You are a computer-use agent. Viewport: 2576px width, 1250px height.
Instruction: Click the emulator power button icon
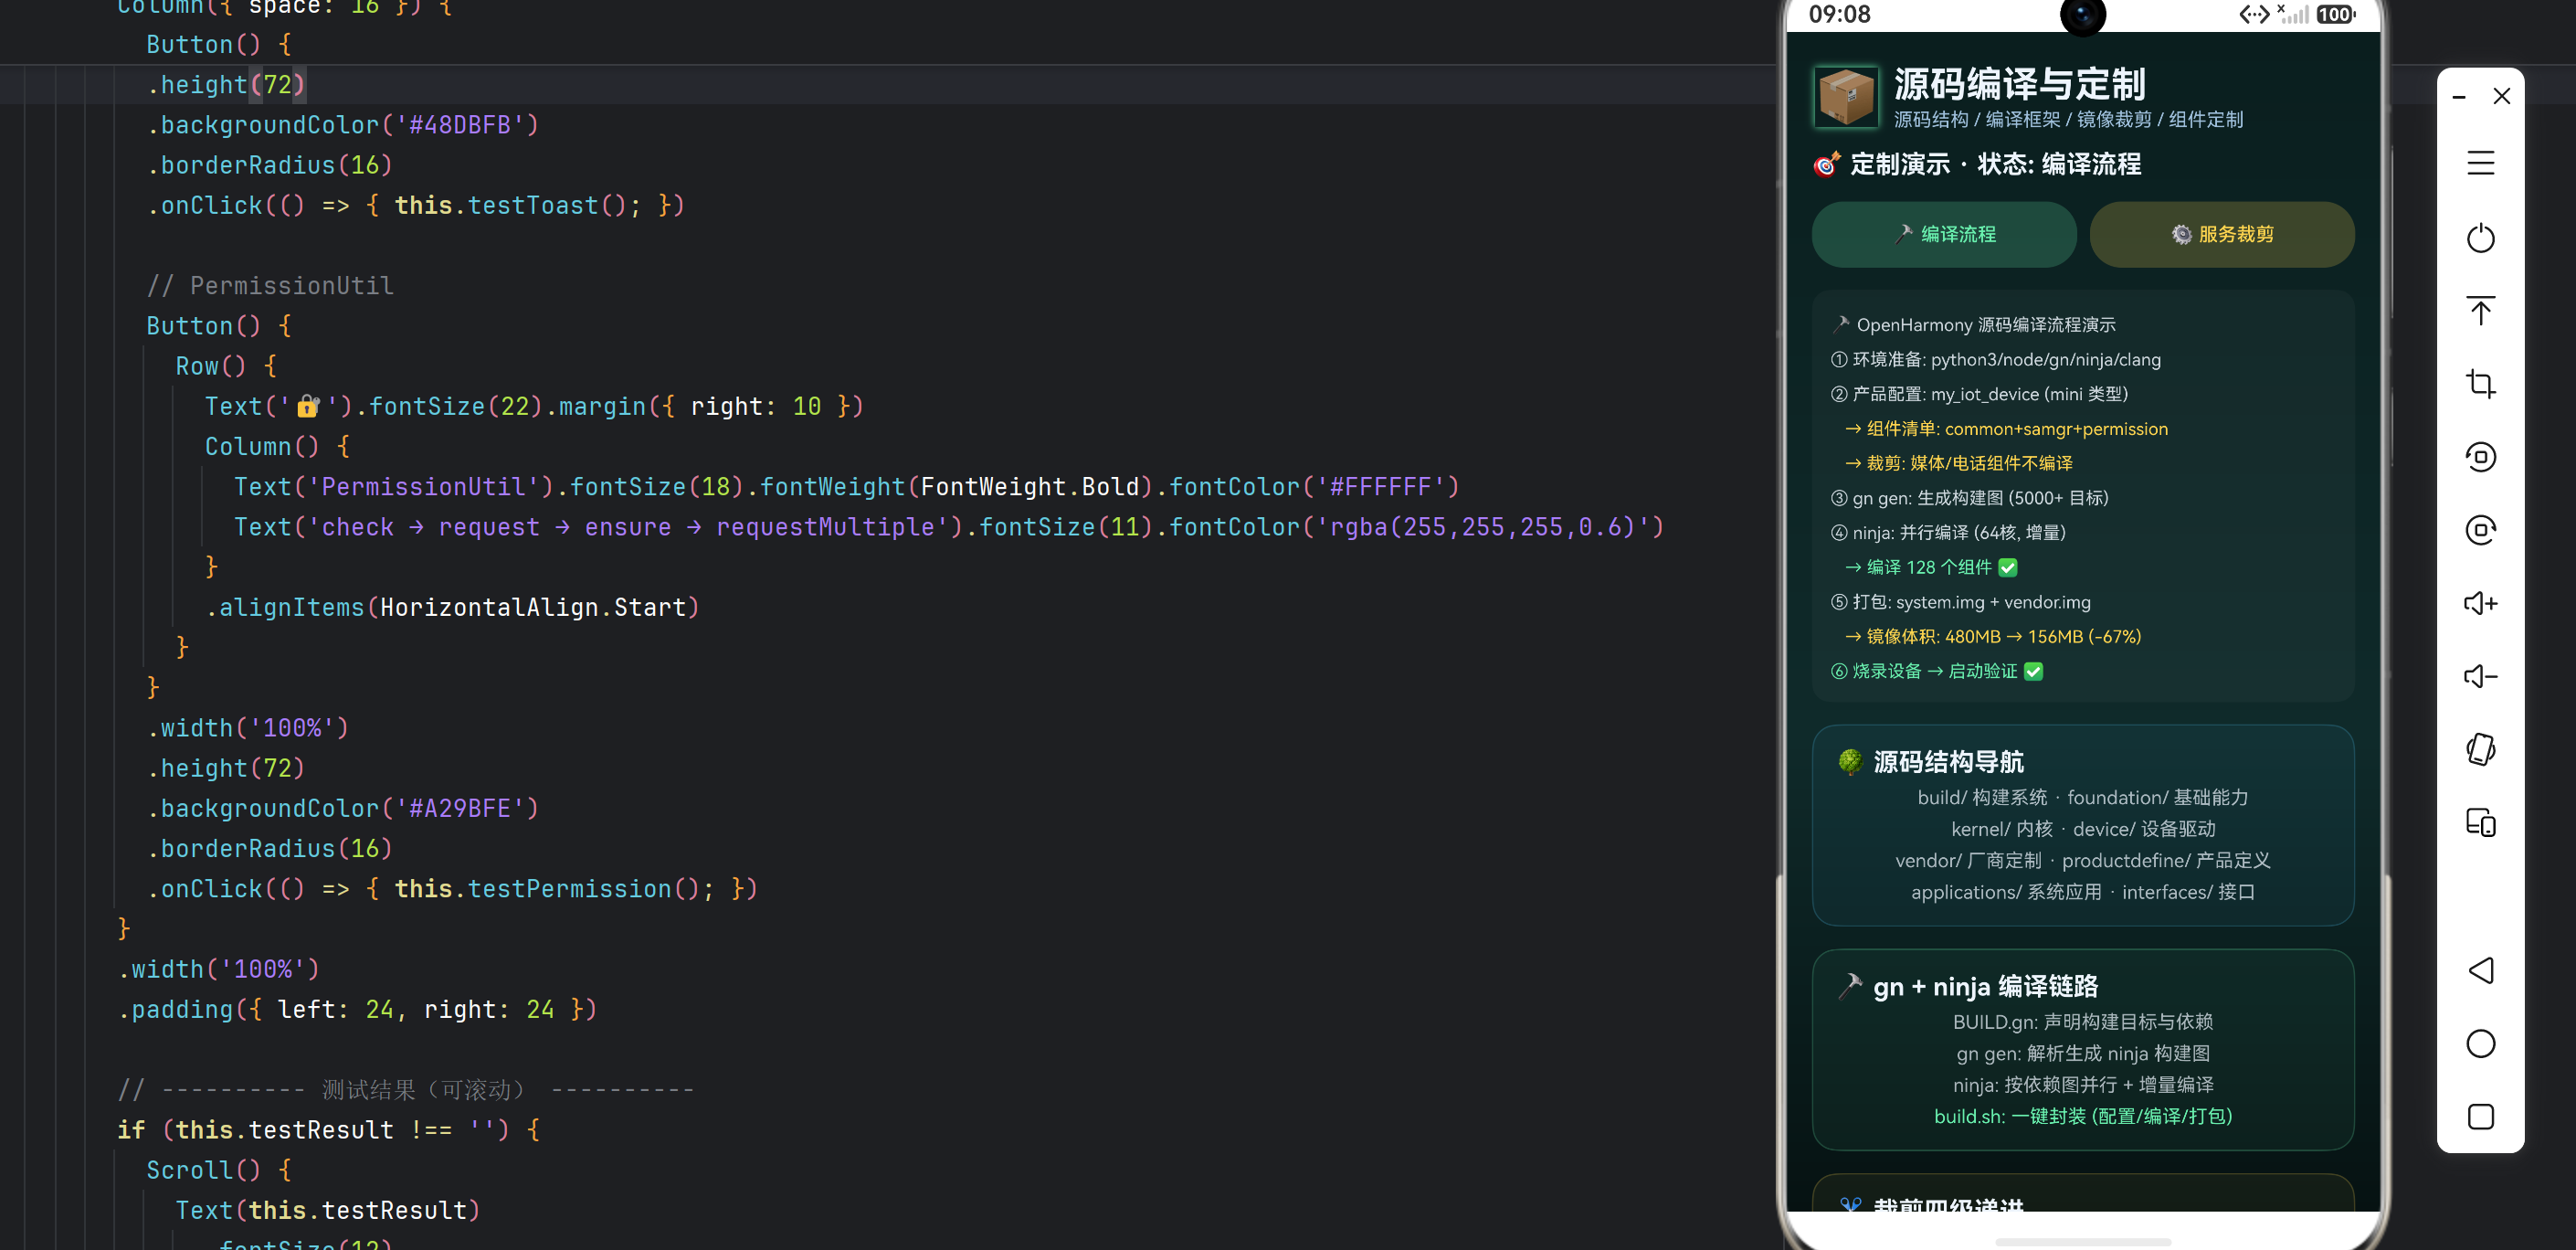pos(2480,238)
